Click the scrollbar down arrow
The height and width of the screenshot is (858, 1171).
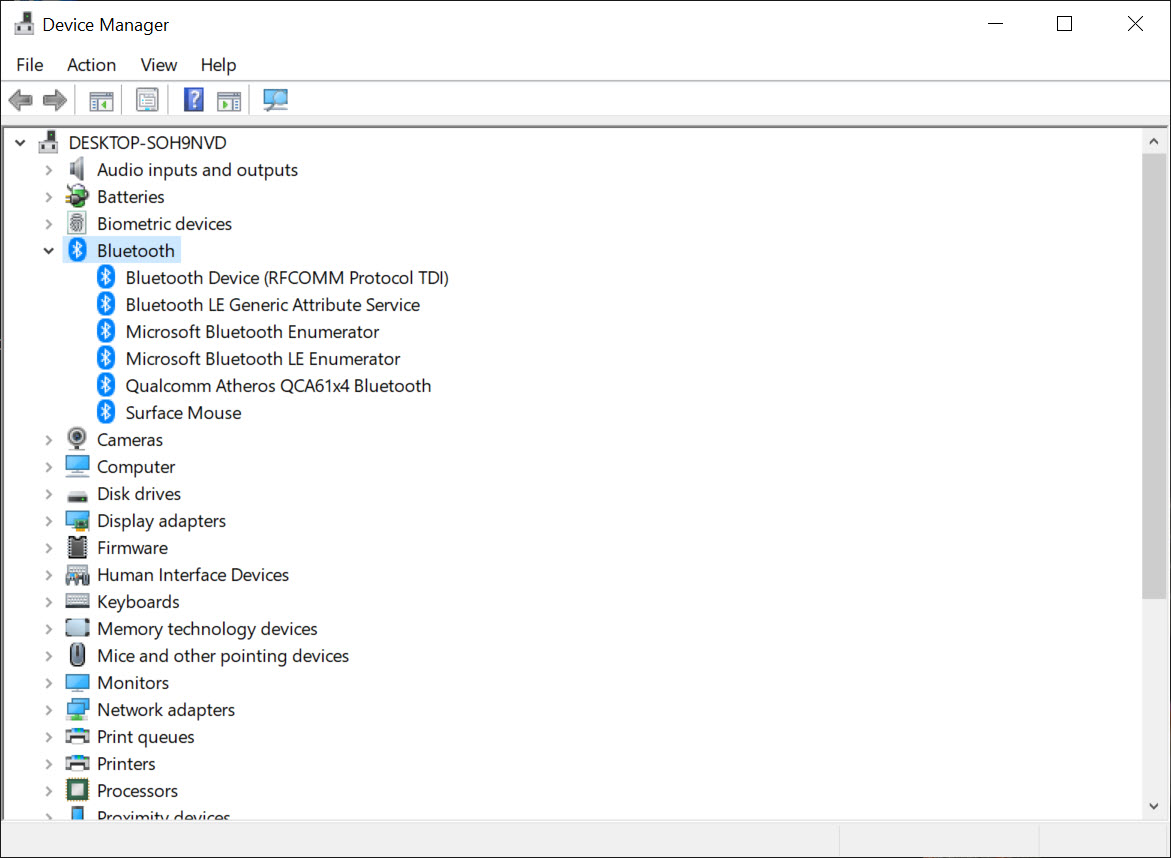[x=1154, y=806]
